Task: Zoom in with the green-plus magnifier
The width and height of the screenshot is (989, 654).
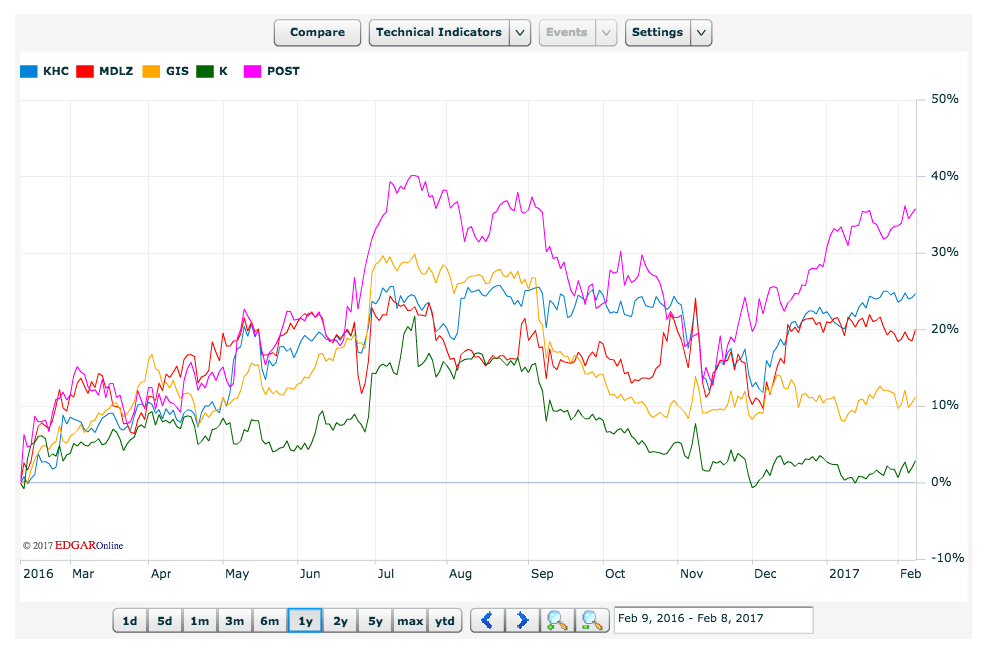Action: [x=557, y=621]
